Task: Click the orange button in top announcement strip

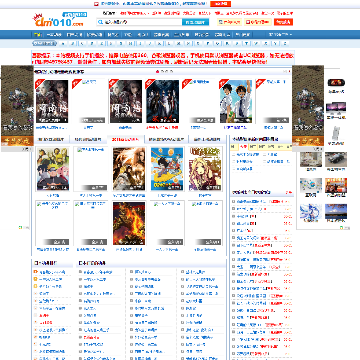Action: (x=220, y=4)
